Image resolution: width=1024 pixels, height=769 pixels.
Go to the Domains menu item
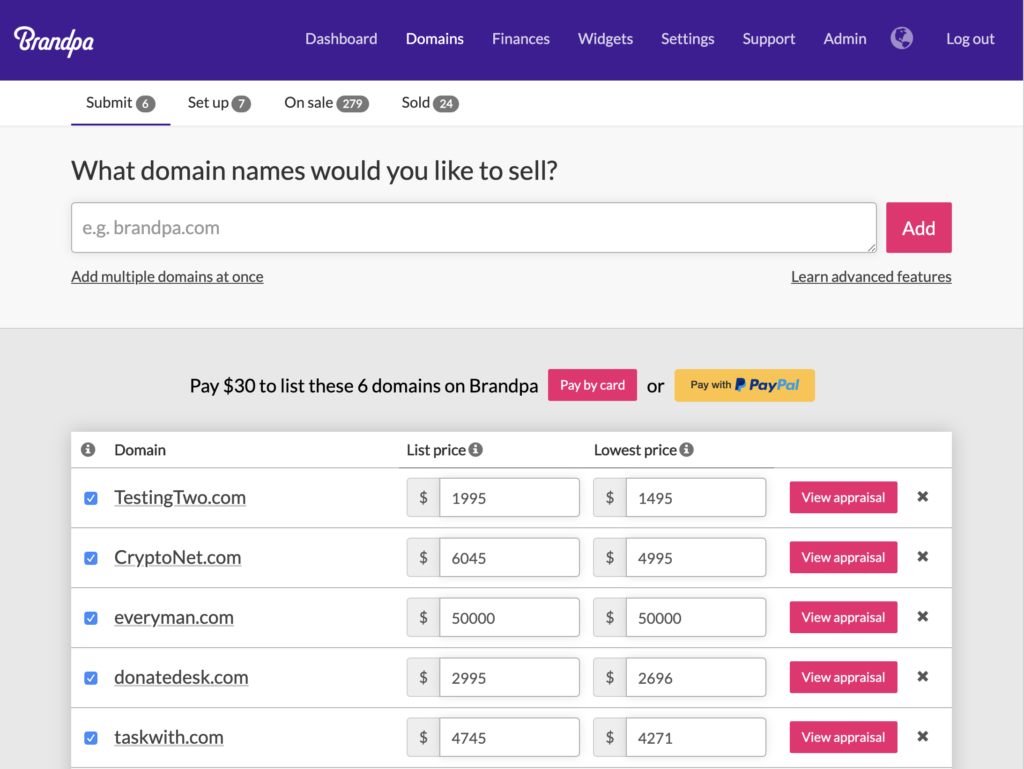tap(435, 39)
